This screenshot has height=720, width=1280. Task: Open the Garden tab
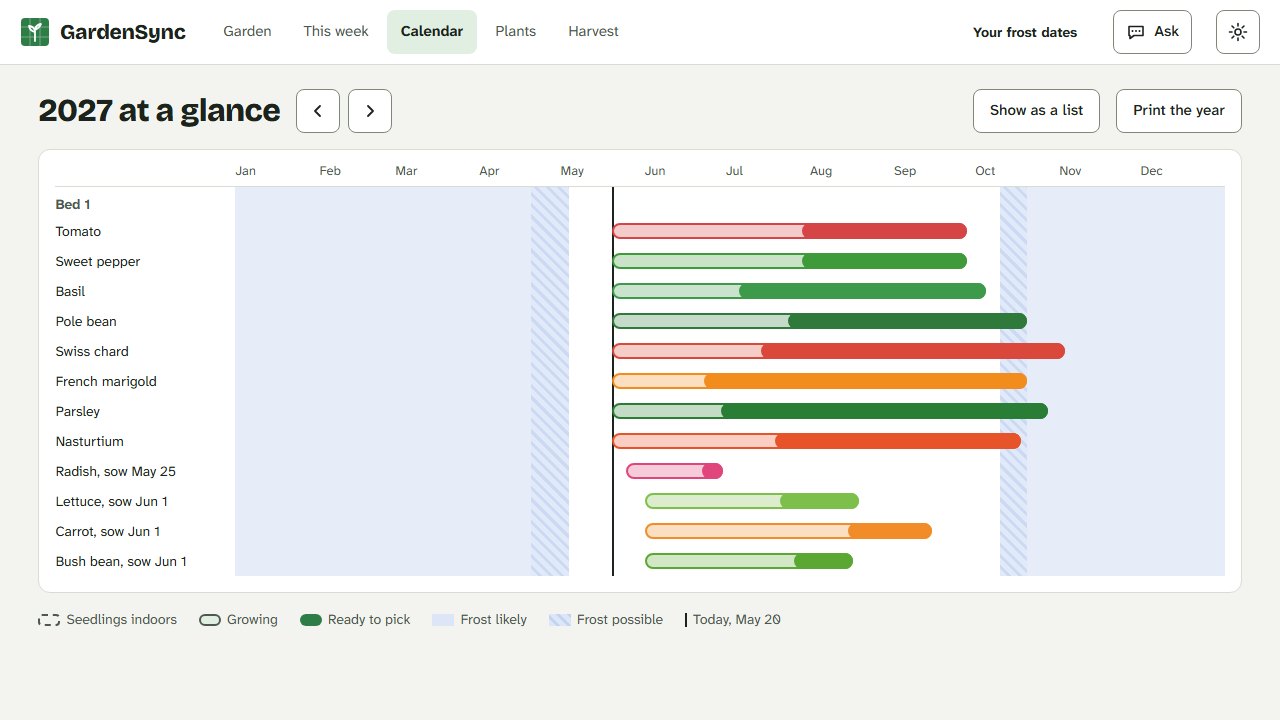click(x=247, y=32)
